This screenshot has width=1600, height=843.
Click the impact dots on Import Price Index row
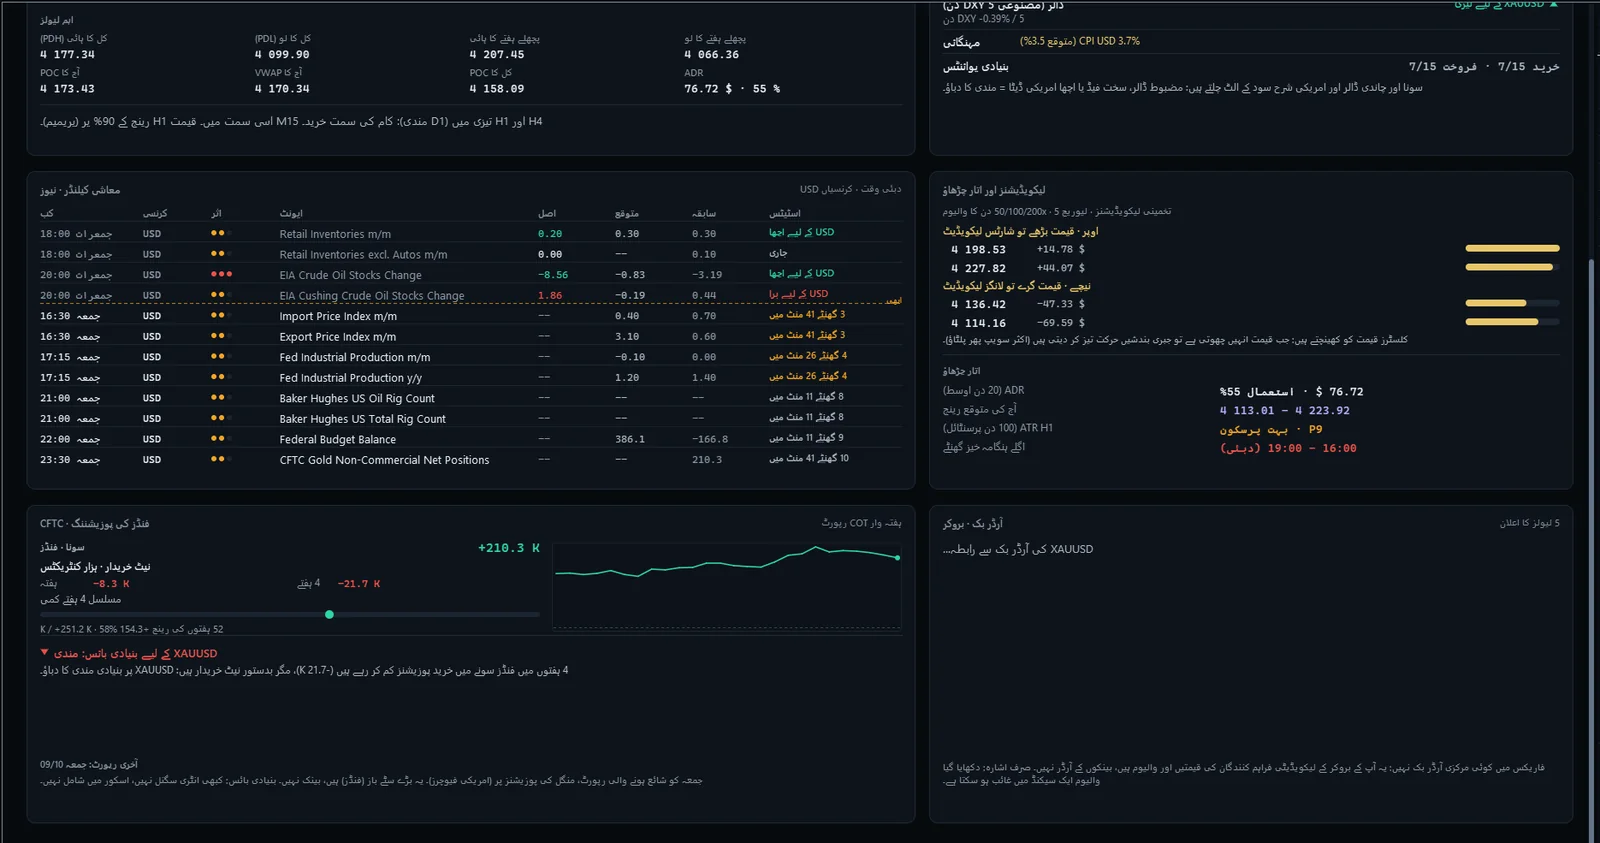(x=221, y=315)
